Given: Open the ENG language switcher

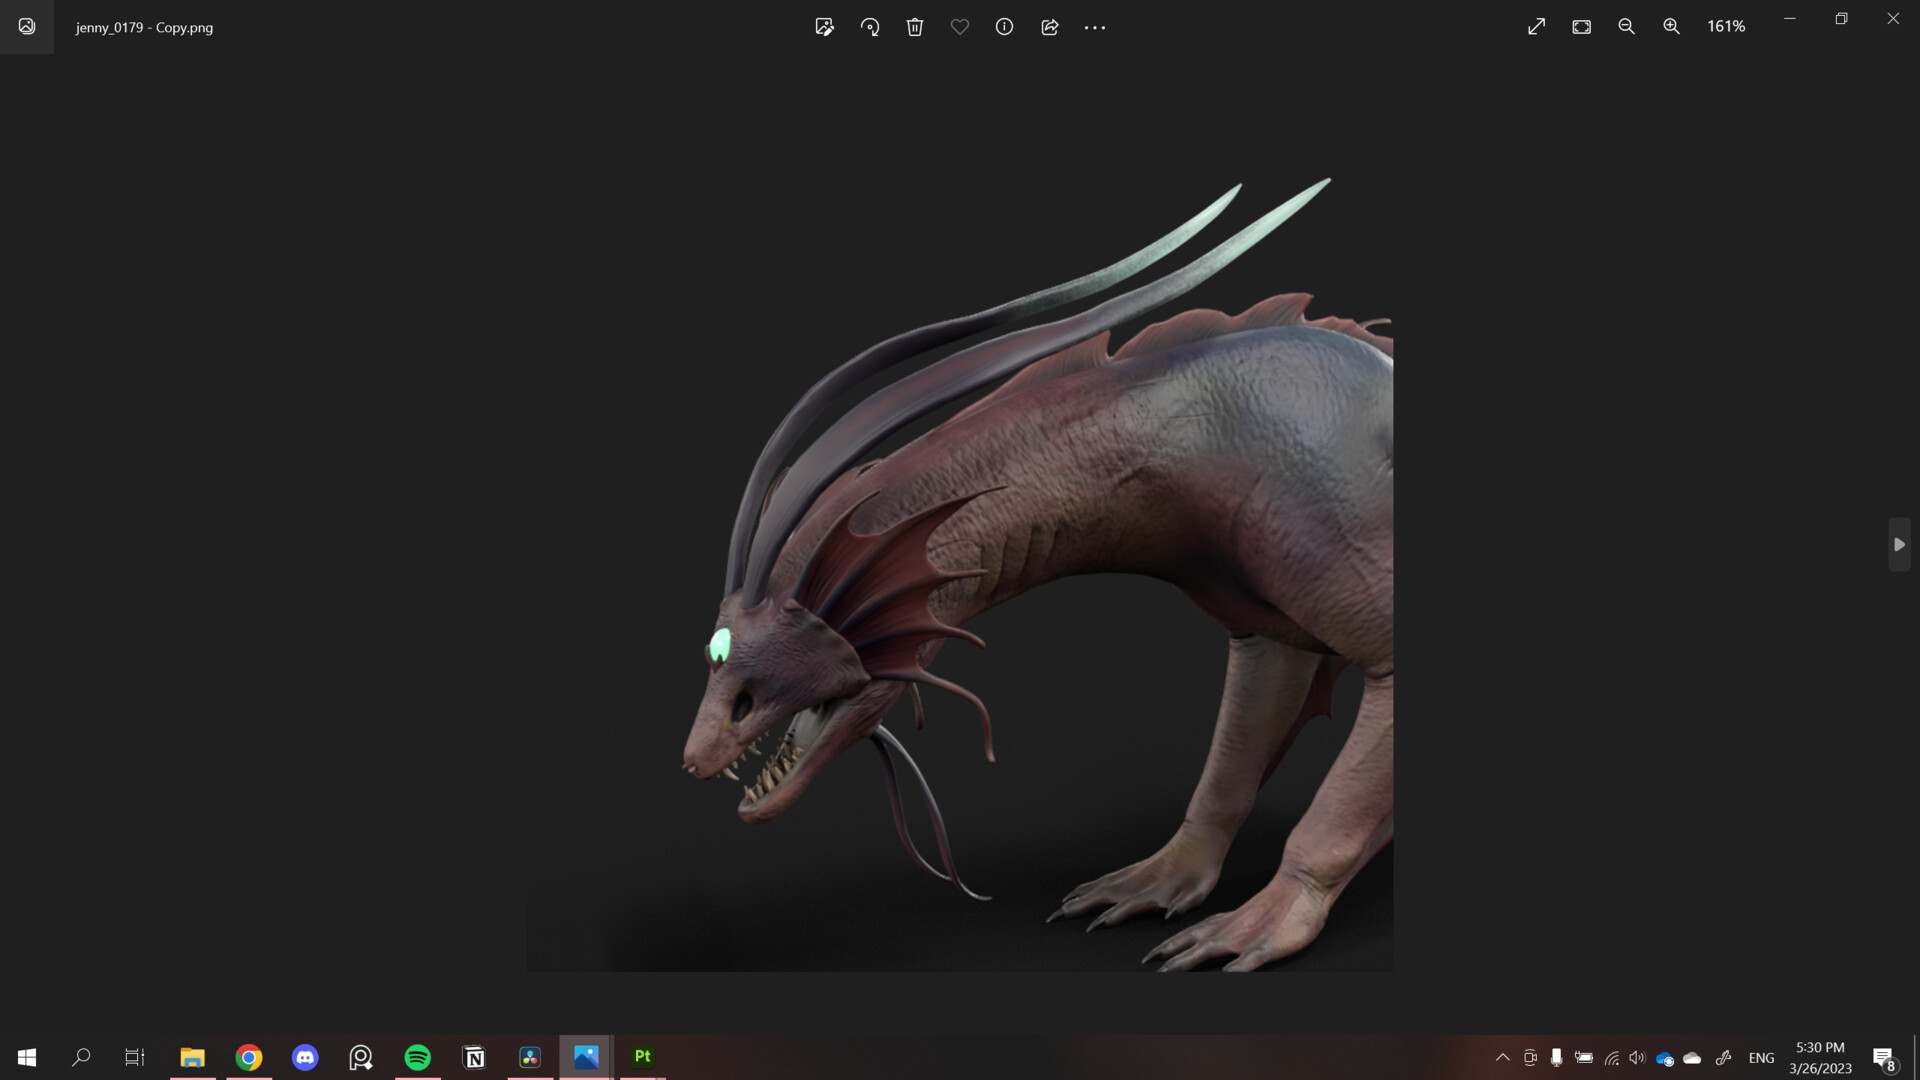Looking at the screenshot, I should pyautogui.click(x=1761, y=1058).
